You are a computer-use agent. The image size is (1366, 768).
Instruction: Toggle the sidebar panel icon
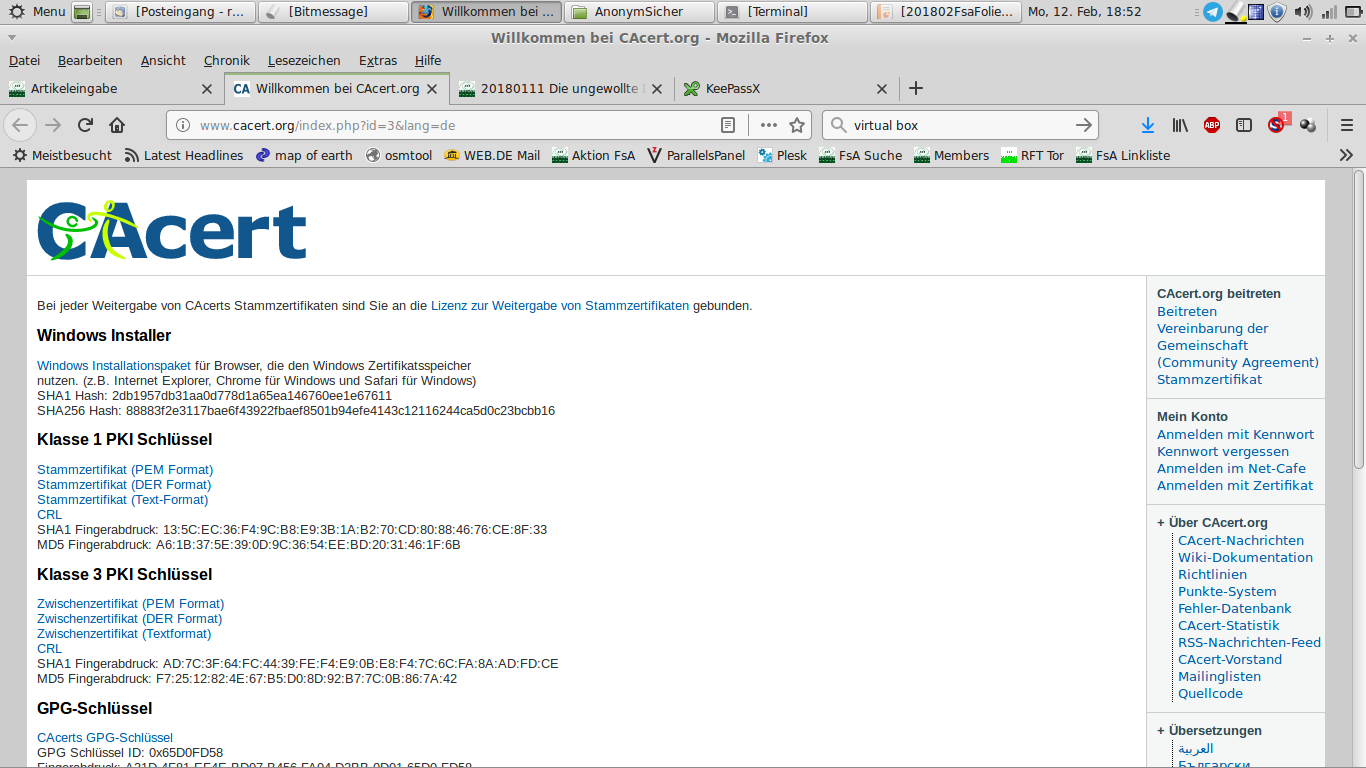[1244, 125]
